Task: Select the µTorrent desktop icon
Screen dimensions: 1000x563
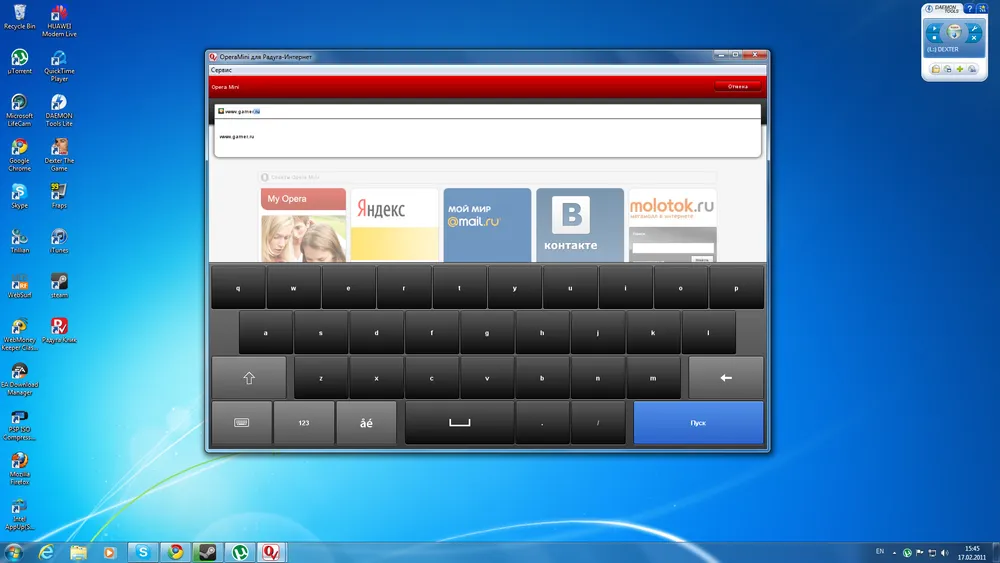Action: tap(20, 62)
